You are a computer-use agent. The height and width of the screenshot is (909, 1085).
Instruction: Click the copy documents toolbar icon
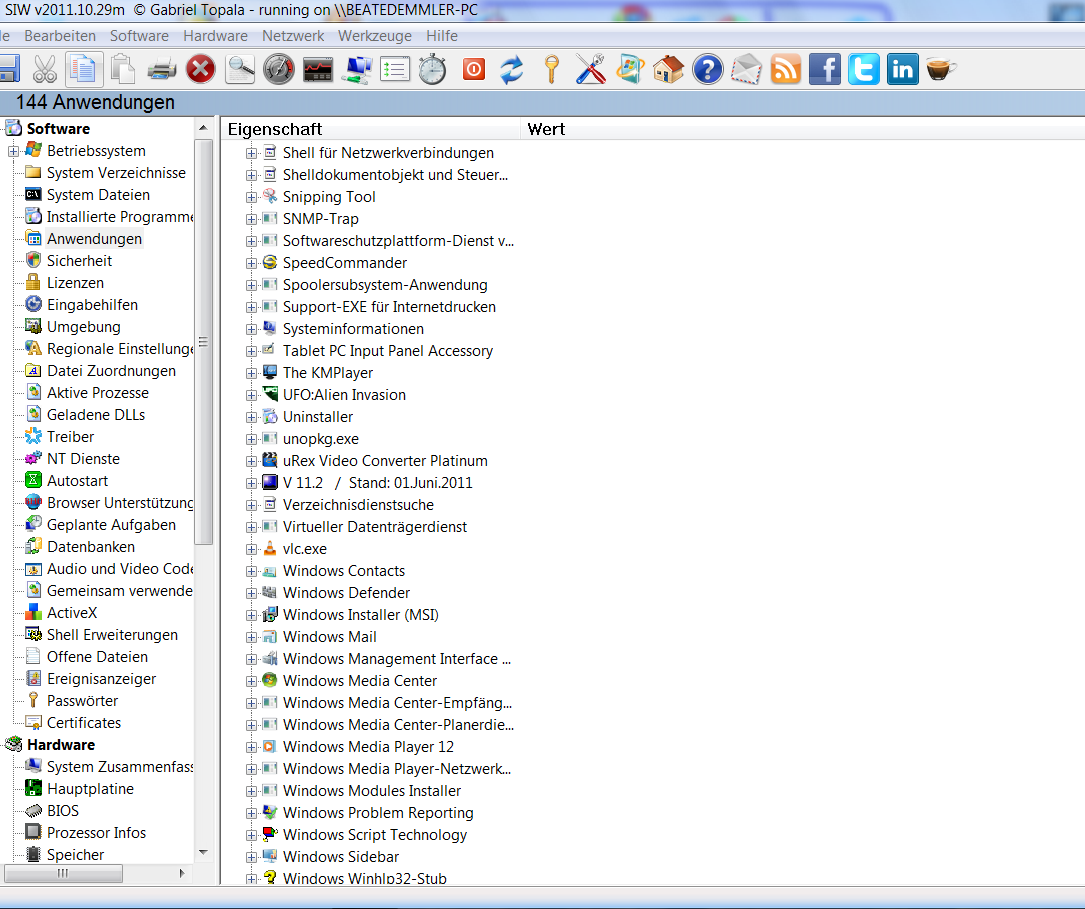point(84,69)
